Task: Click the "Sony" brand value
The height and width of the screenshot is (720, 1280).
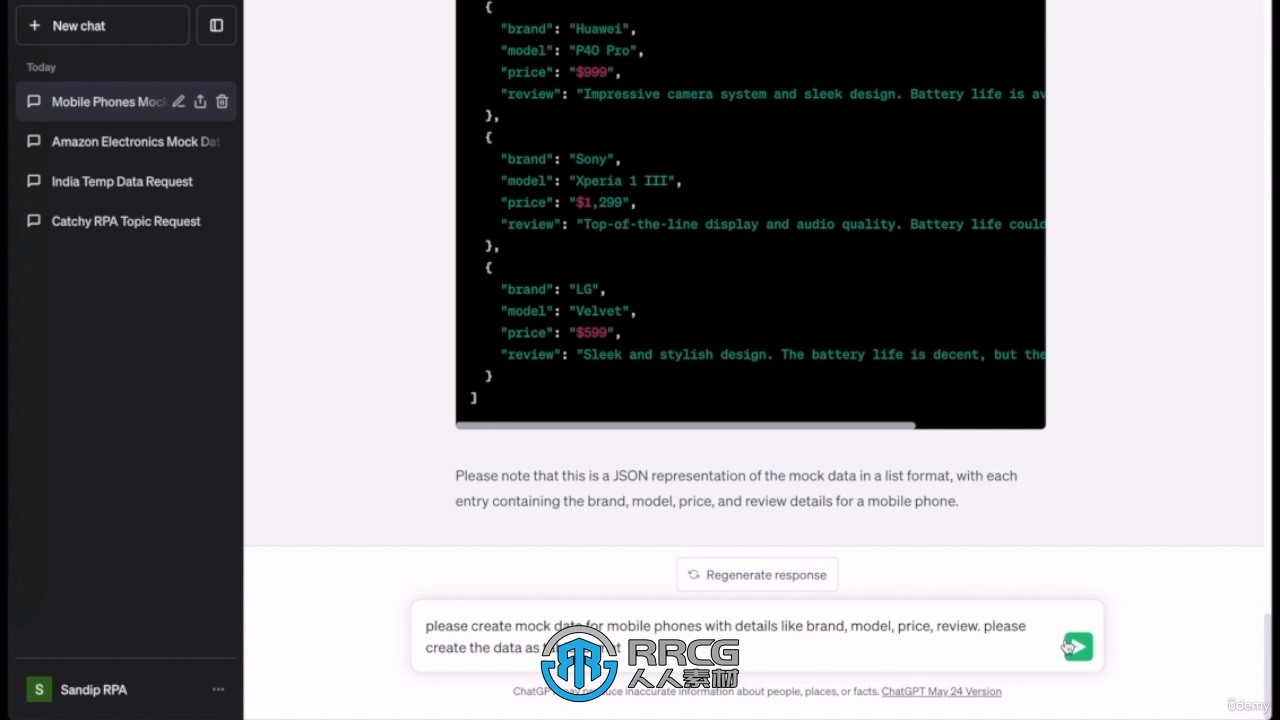Action: 594,159
